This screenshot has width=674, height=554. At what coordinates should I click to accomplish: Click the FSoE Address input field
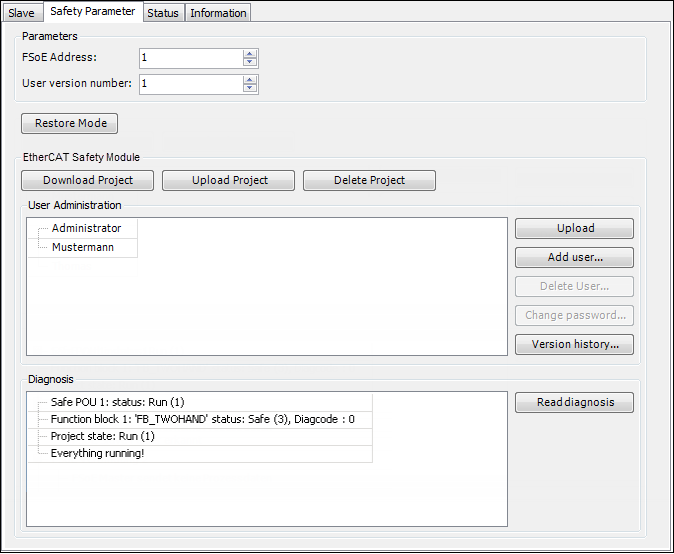[190, 58]
